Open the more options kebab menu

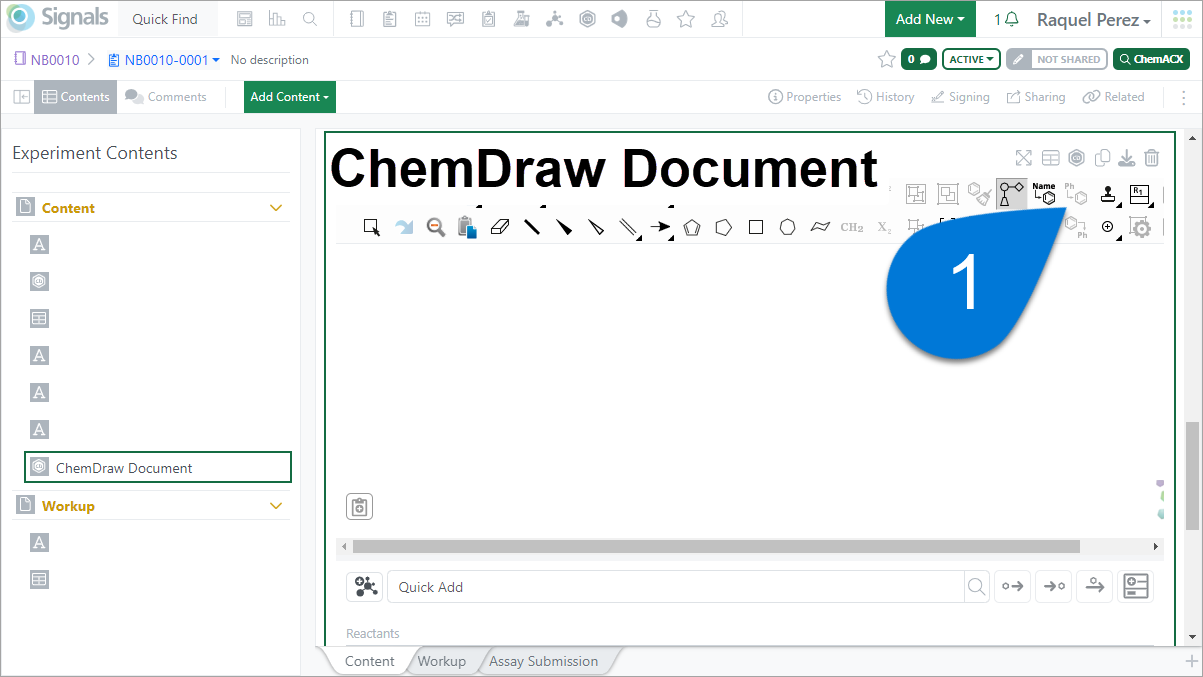(1184, 97)
